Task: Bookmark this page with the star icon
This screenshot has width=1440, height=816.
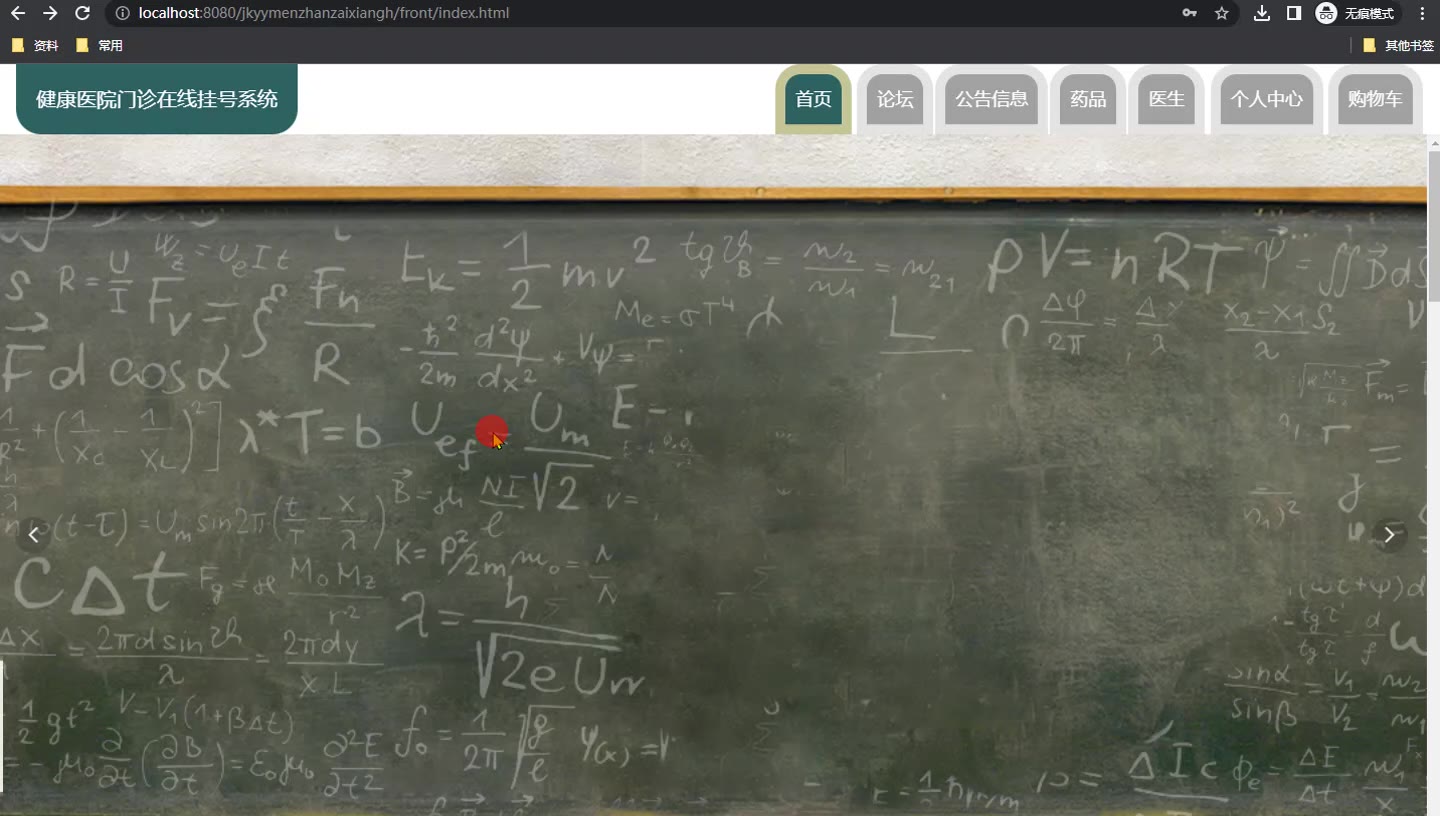Action: (1221, 13)
